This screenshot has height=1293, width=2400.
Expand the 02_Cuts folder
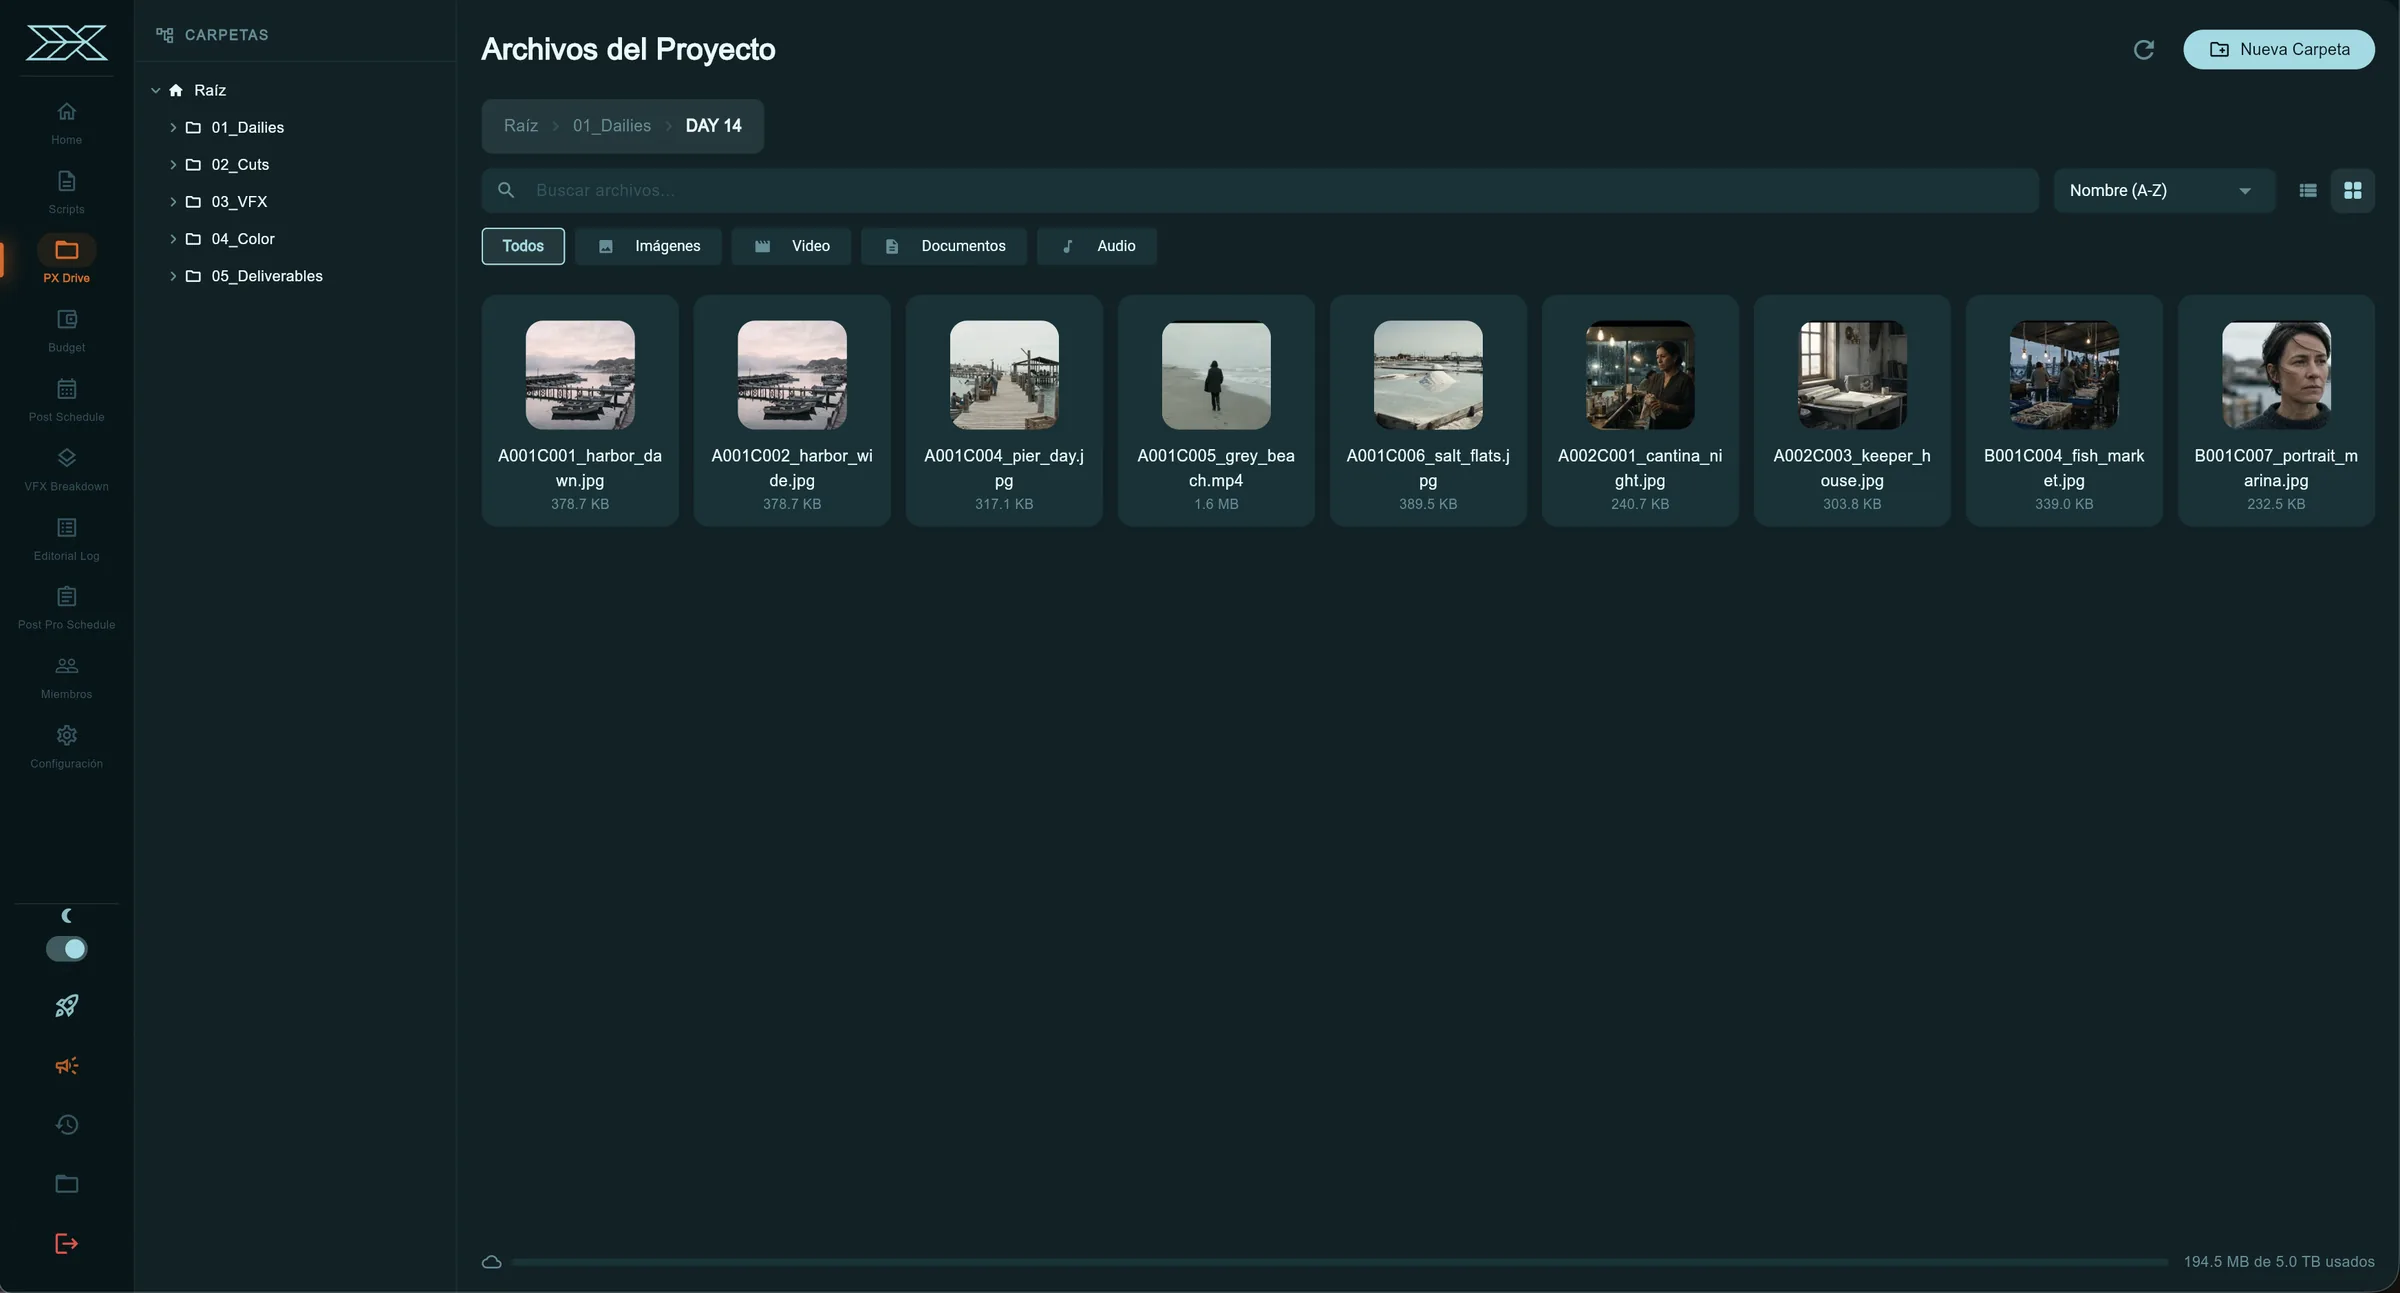pos(173,164)
